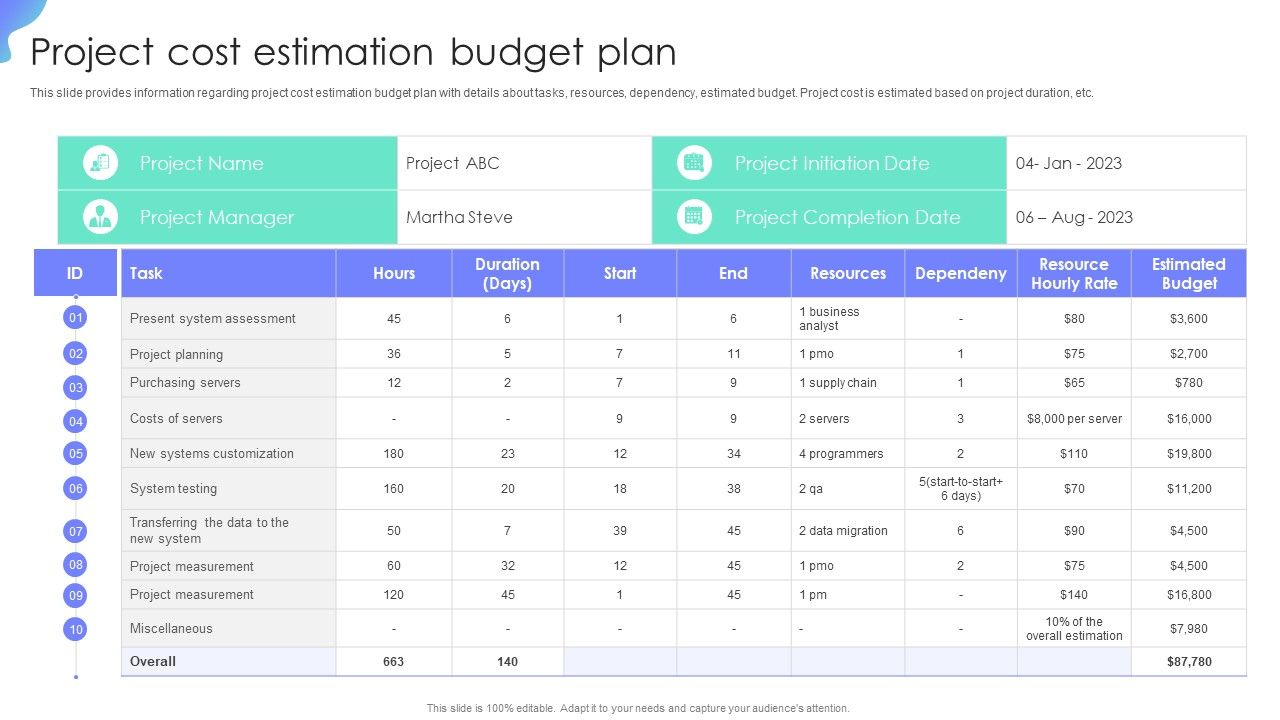Select badge 06 next to System testing
This screenshot has width=1280, height=720.
75,488
